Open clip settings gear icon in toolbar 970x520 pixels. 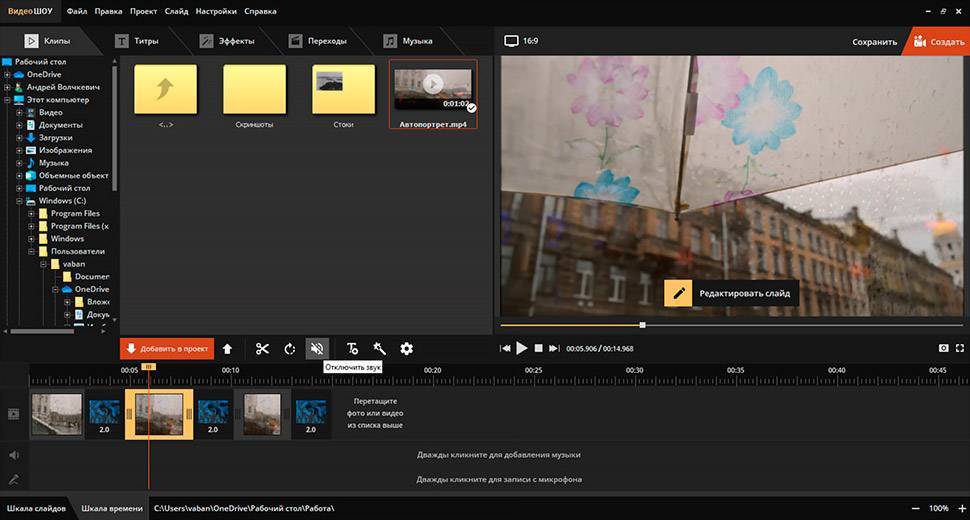coord(406,349)
